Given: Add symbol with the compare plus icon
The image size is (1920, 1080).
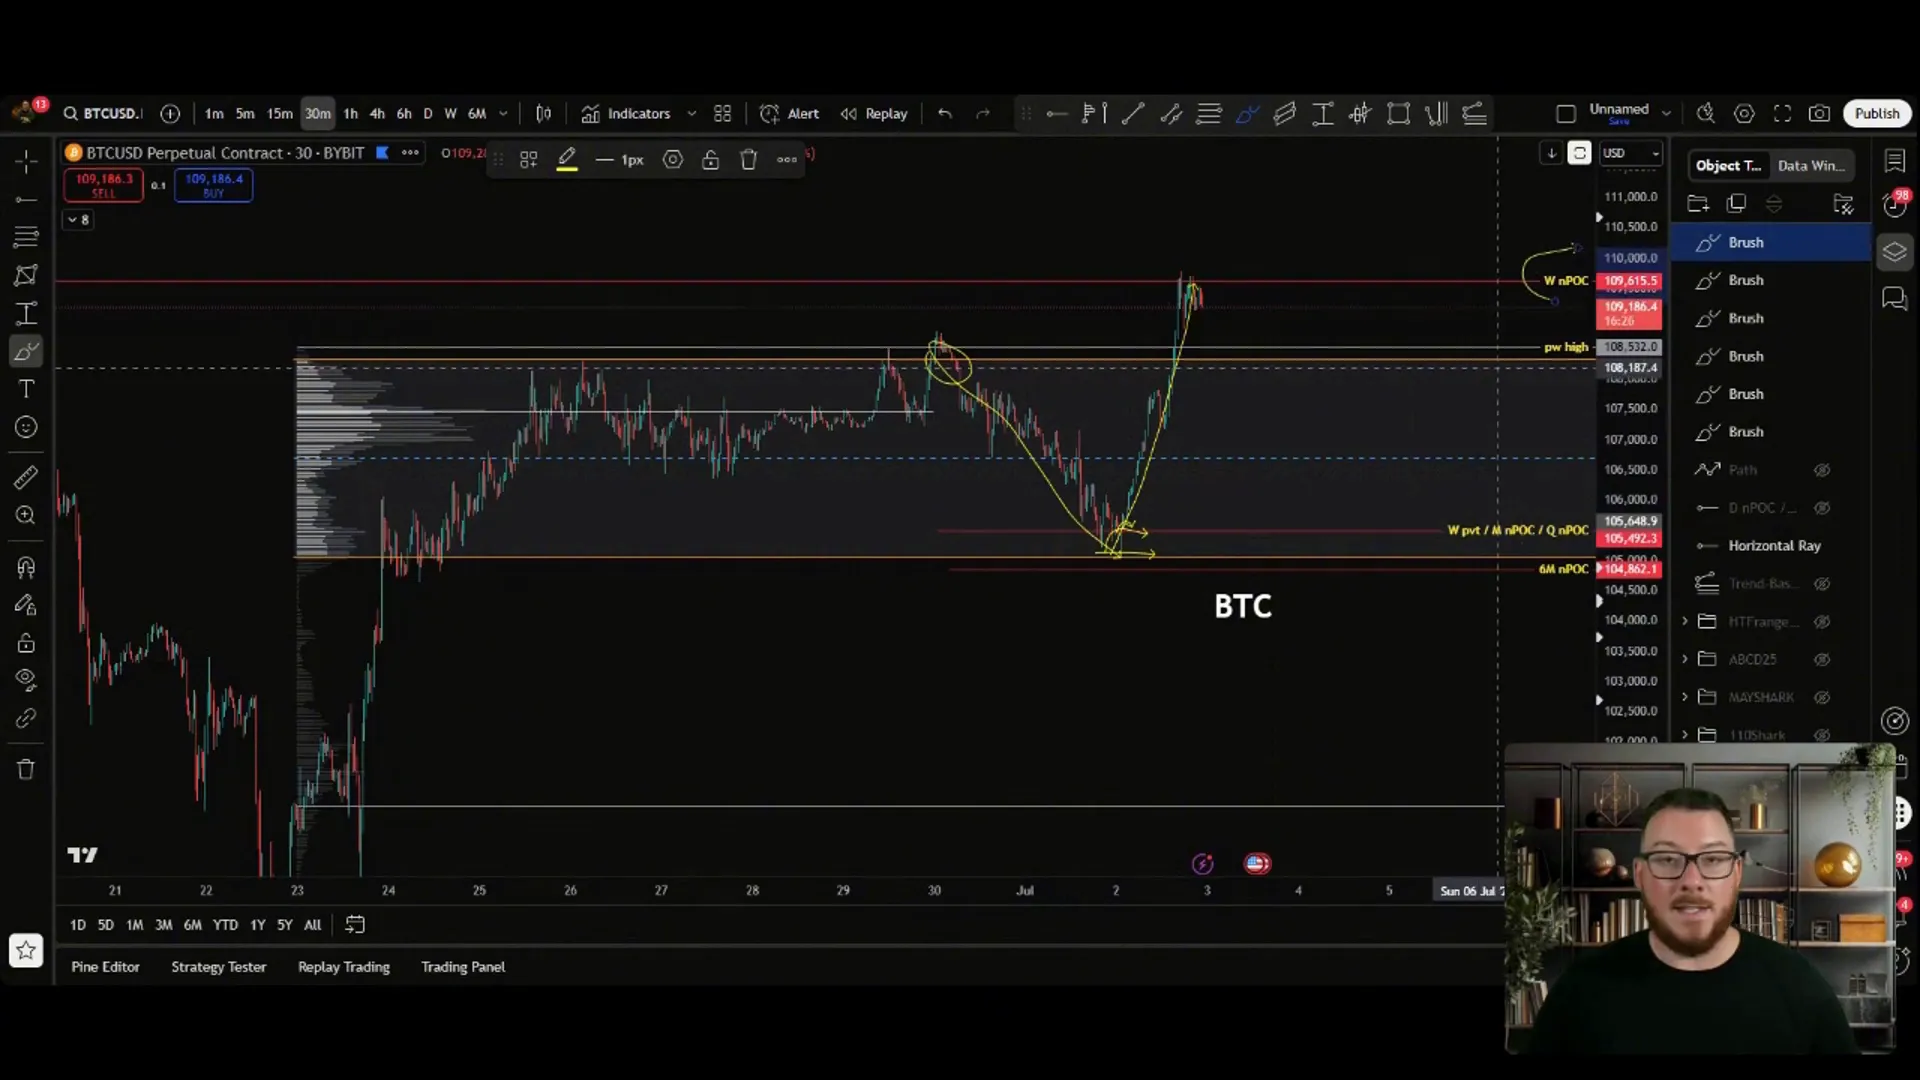Looking at the screenshot, I should 170,114.
